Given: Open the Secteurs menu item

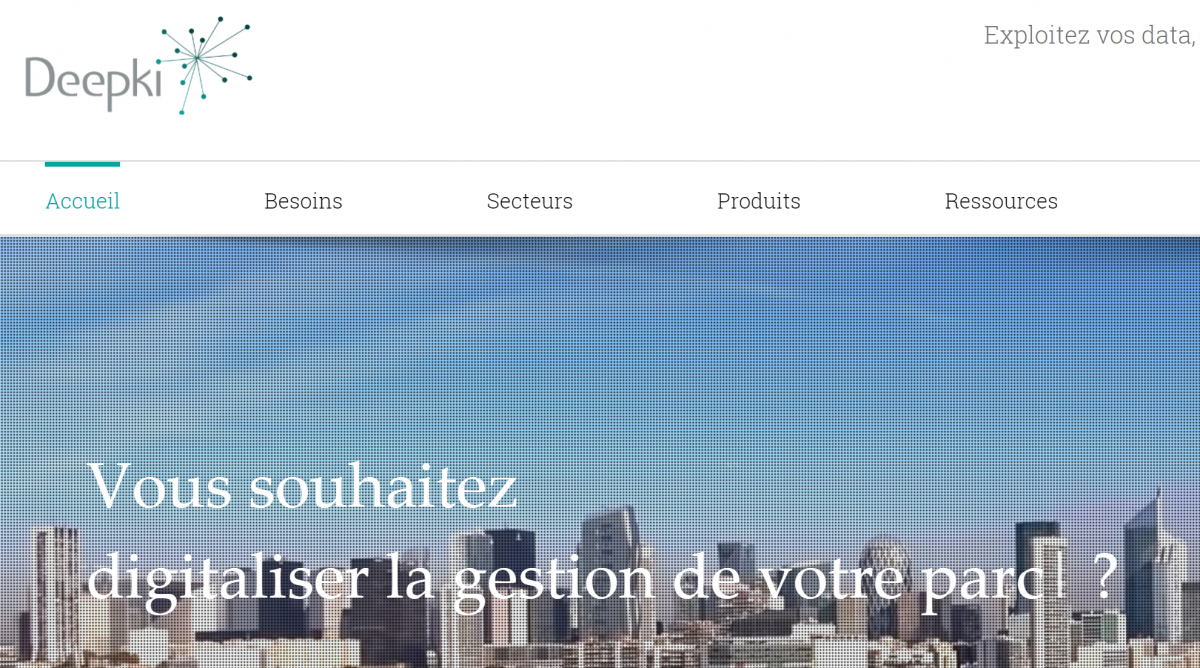Looking at the screenshot, I should pyautogui.click(x=530, y=201).
